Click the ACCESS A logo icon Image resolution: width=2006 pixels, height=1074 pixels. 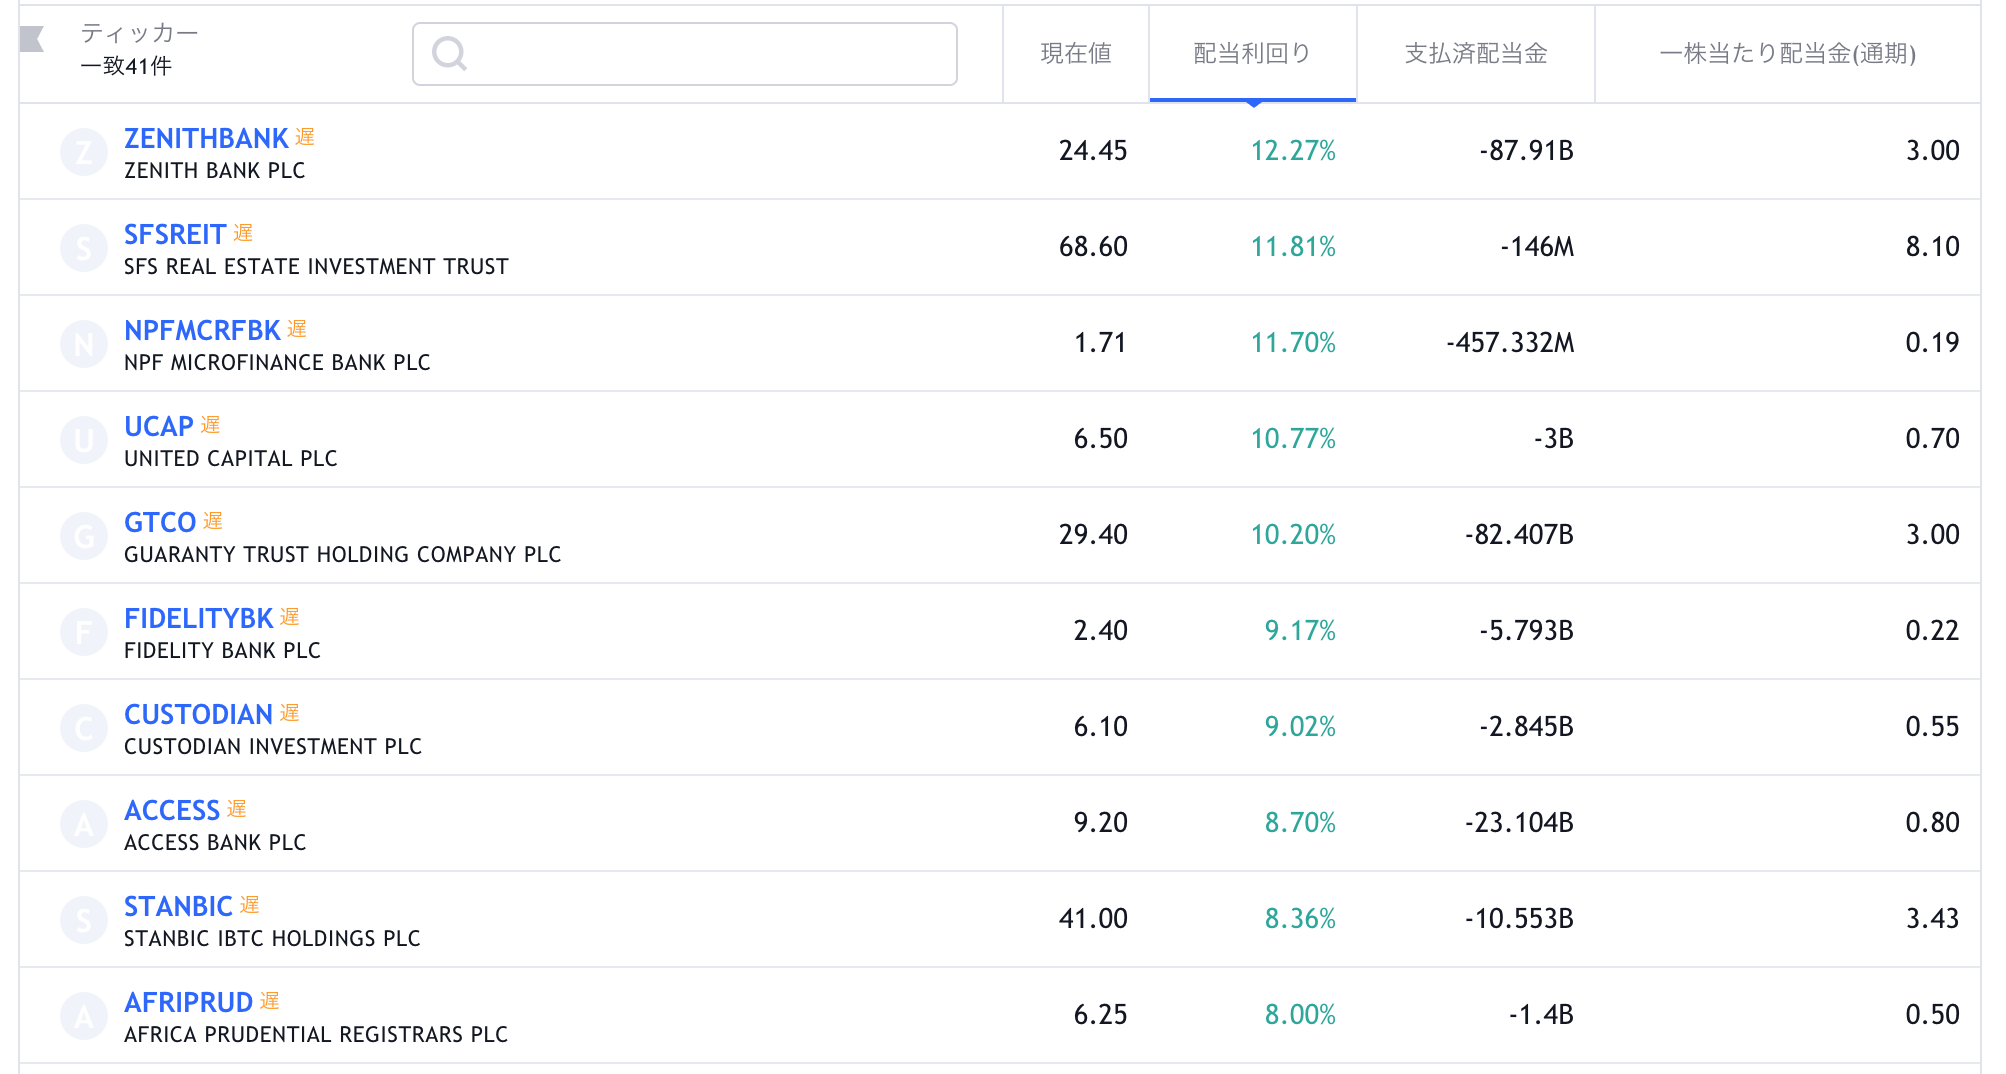[x=84, y=824]
